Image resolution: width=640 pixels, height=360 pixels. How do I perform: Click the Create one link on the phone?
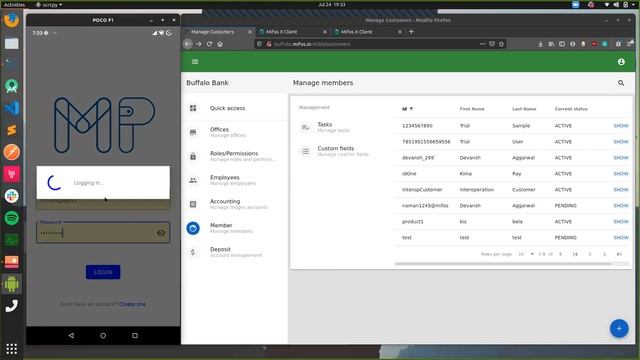click(132, 304)
